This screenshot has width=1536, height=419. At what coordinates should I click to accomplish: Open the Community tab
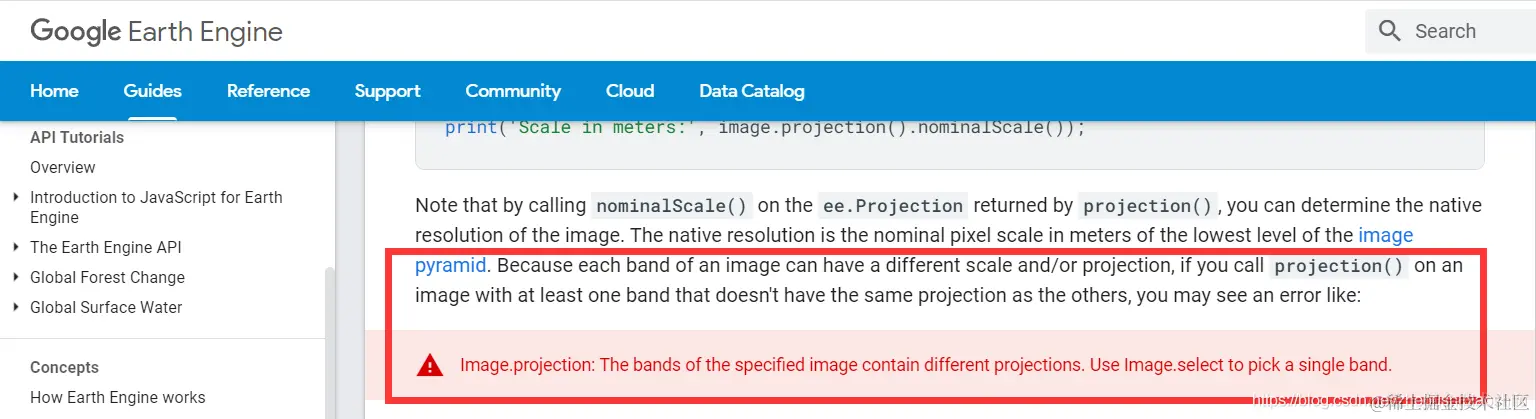[513, 91]
